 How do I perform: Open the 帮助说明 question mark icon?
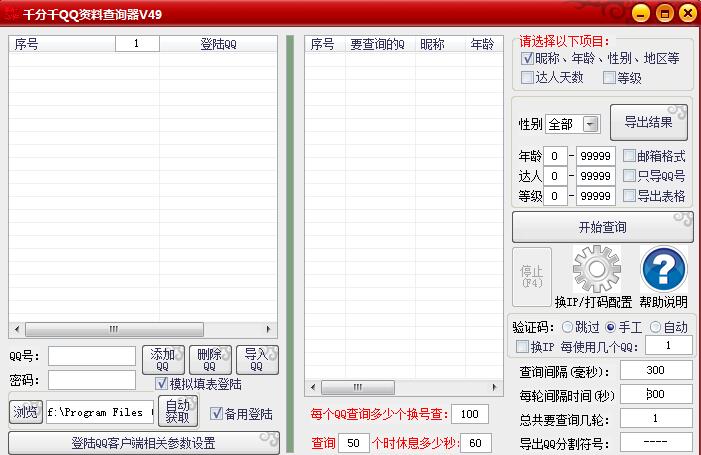[663, 270]
